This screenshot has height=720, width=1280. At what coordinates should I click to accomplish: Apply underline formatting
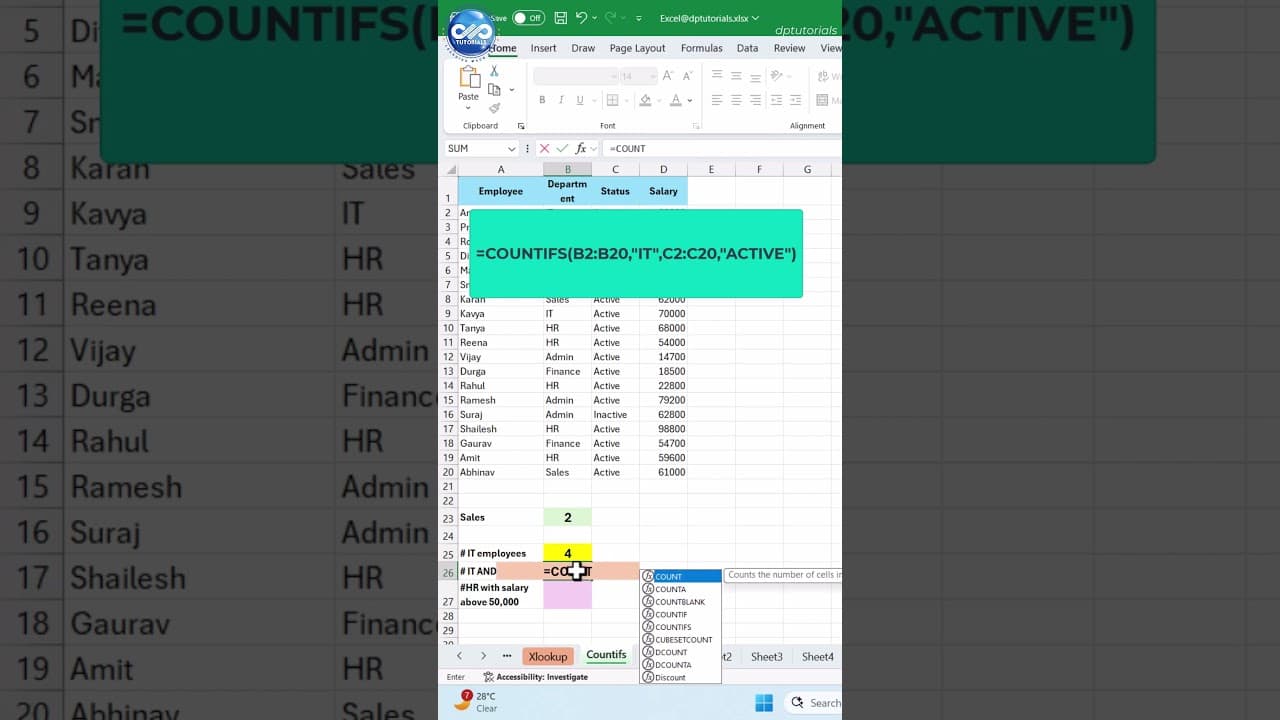pyautogui.click(x=580, y=100)
